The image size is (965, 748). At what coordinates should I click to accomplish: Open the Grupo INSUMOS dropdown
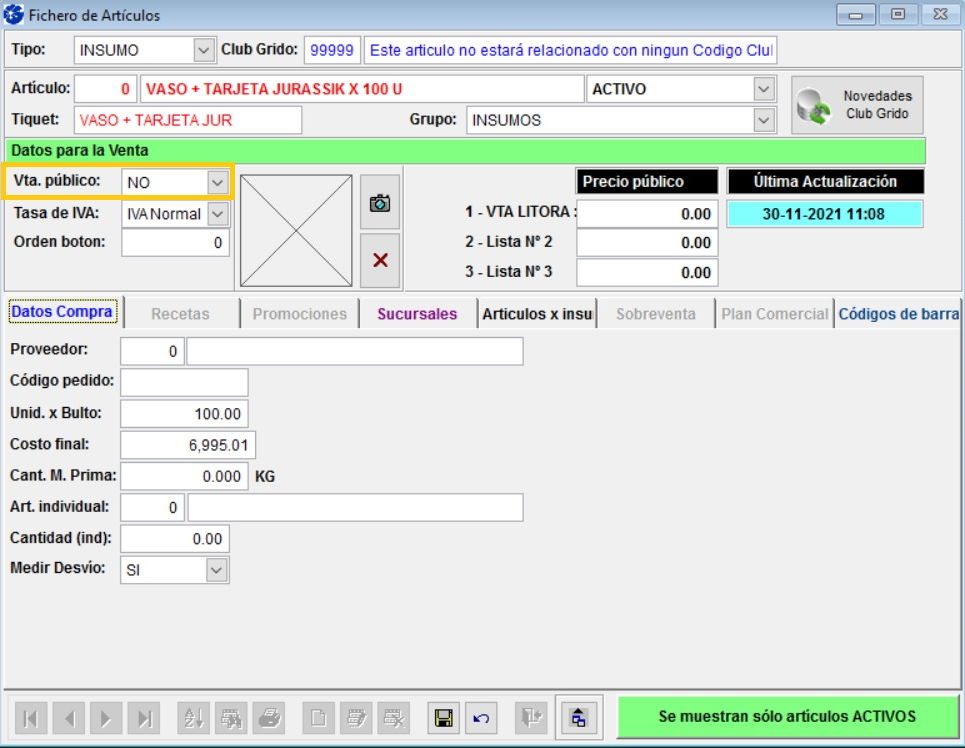pyautogui.click(x=764, y=120)
